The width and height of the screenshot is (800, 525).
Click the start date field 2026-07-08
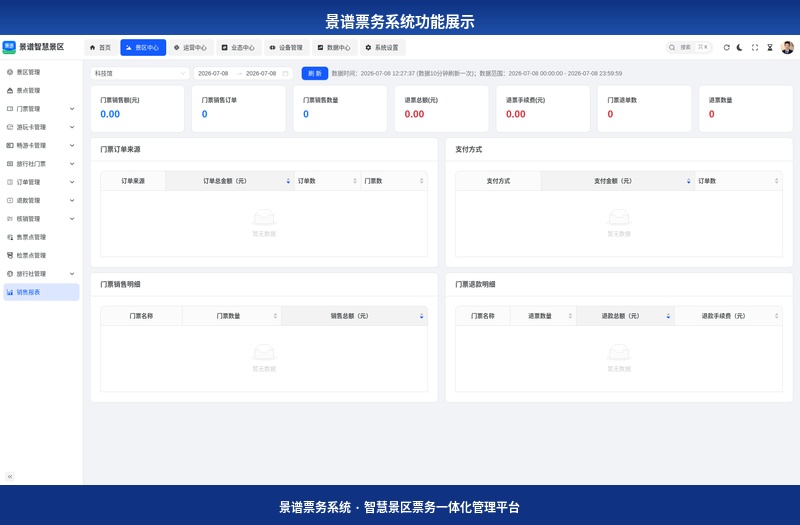tap(213, 73)
